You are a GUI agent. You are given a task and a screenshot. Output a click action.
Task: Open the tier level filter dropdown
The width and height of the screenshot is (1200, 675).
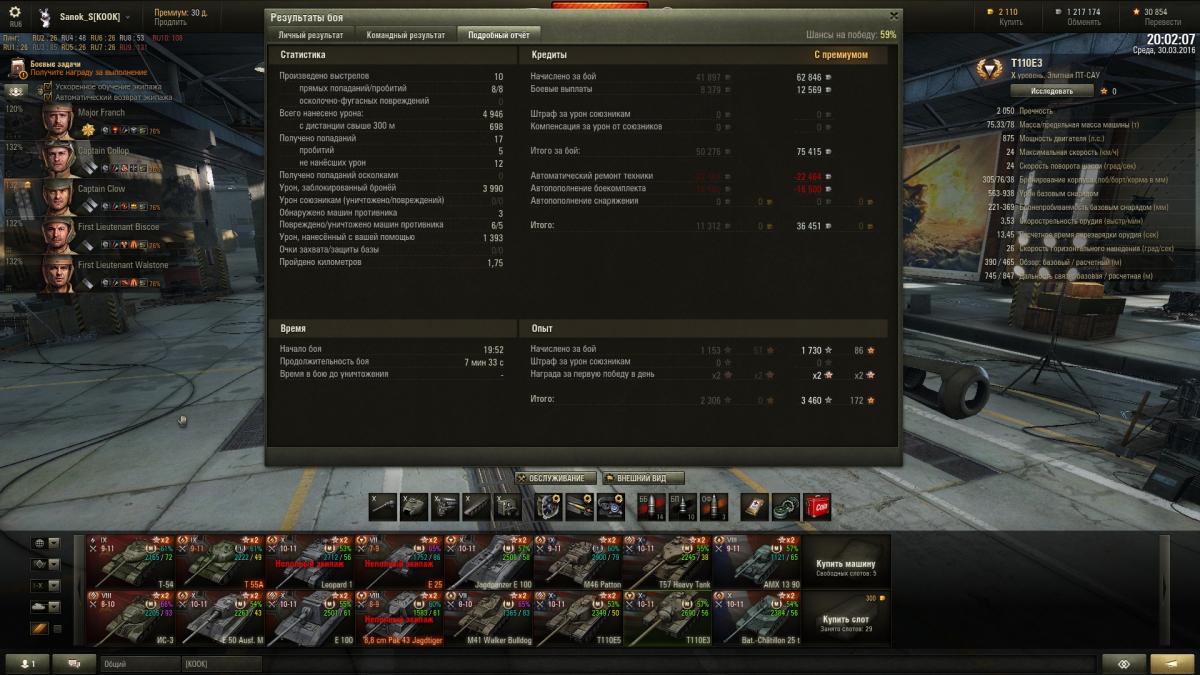tap(46, 585)
